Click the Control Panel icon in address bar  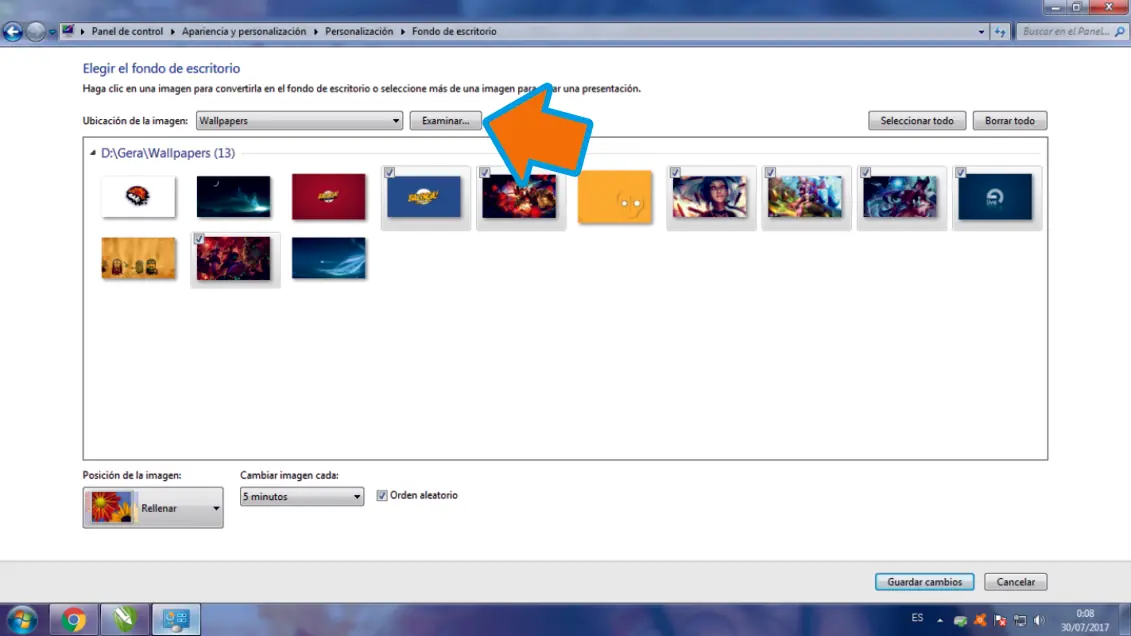tap(68, 31)
